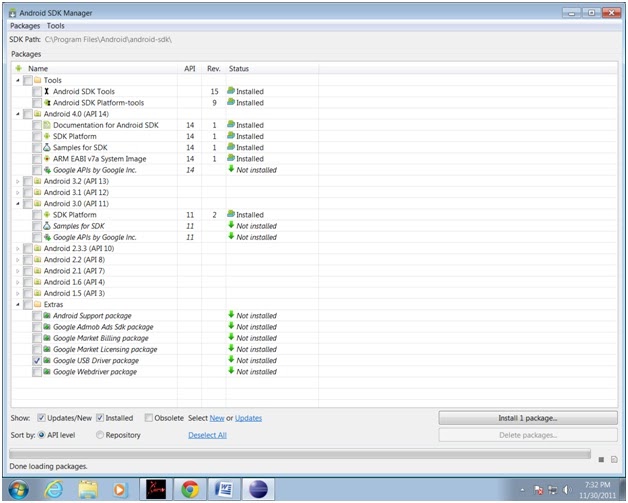
Task: Click the Tools folder icon
Action: [38, 80]
